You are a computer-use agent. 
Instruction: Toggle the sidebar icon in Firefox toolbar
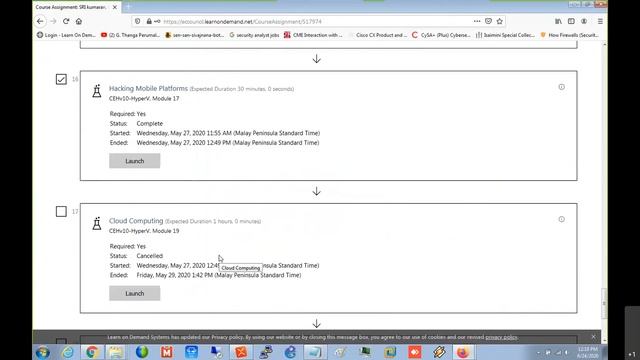pyautogui.click(x=571, y=21)
